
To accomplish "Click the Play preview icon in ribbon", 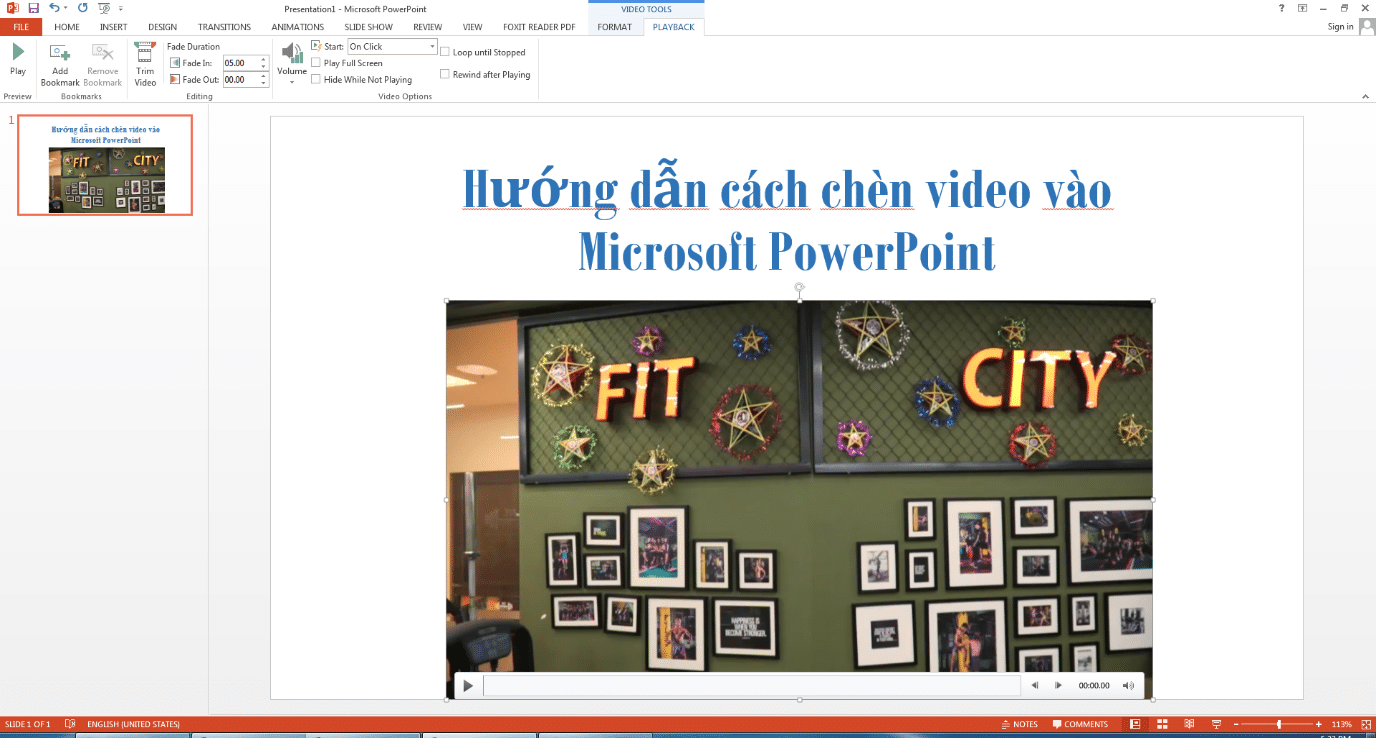I will point(18,52).
